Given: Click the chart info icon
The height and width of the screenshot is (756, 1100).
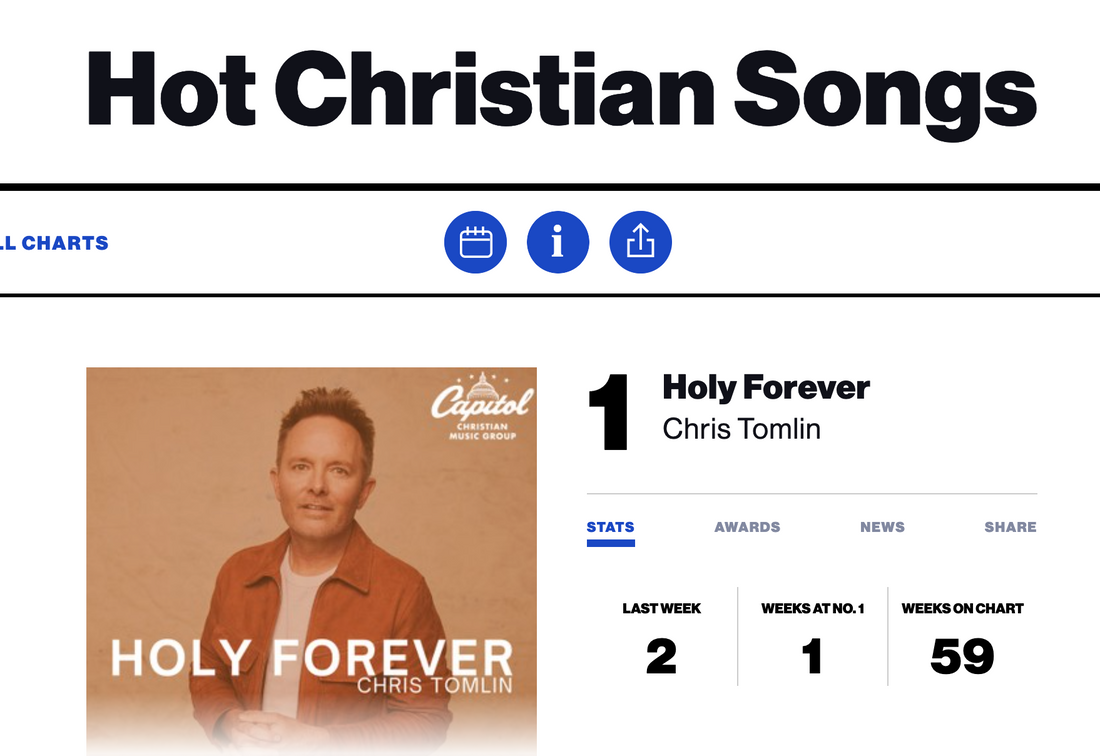Looking at the screenshot, I should tap(558, 242).
